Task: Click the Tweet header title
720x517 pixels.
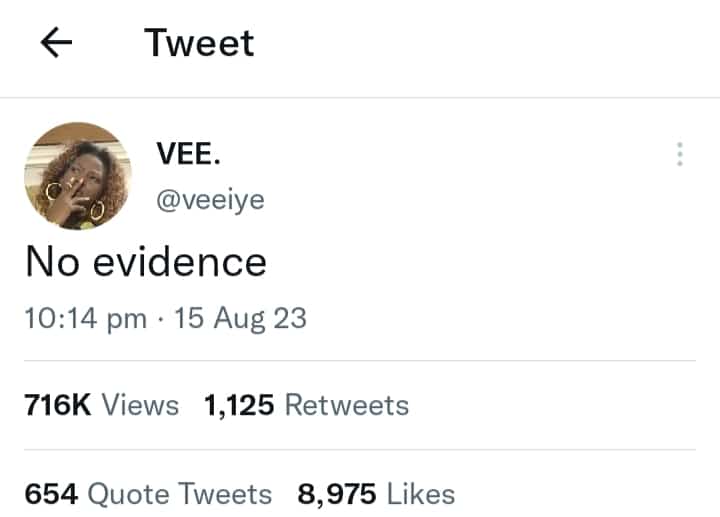Action: point(199,43)
